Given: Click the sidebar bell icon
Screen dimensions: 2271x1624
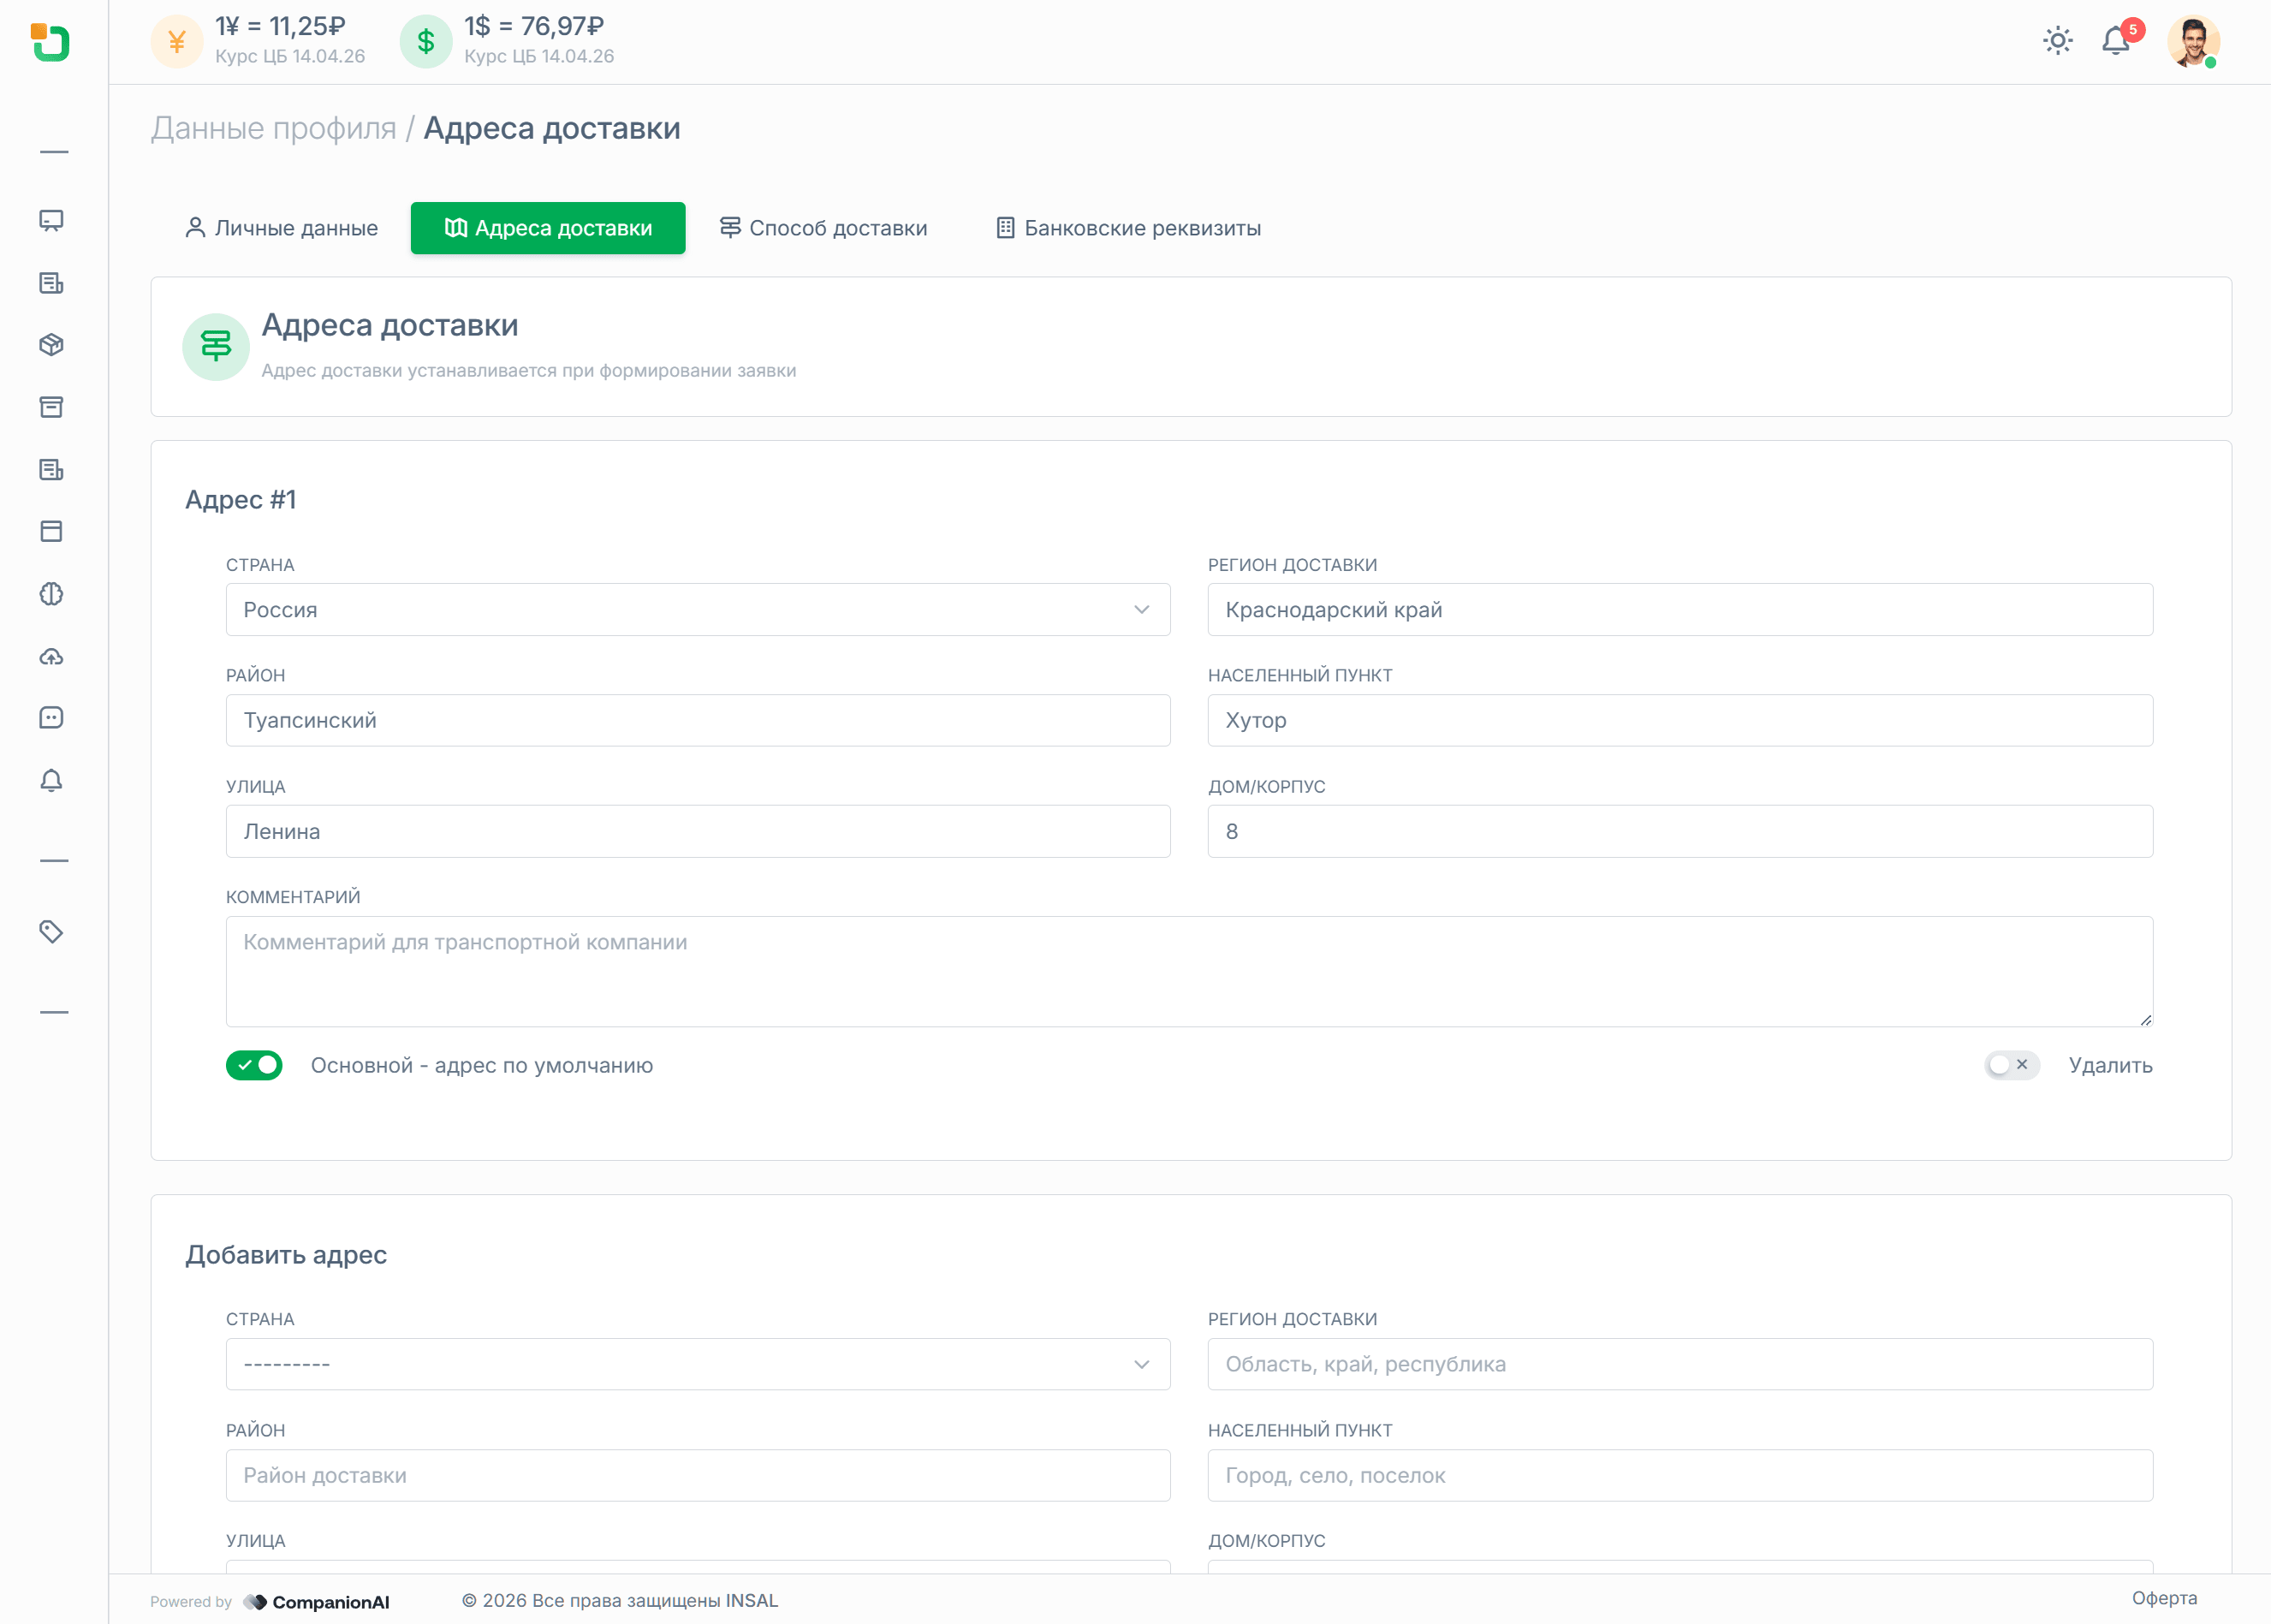Looking at the screenshot, I should pyautogui.click(x=51, y=781).
